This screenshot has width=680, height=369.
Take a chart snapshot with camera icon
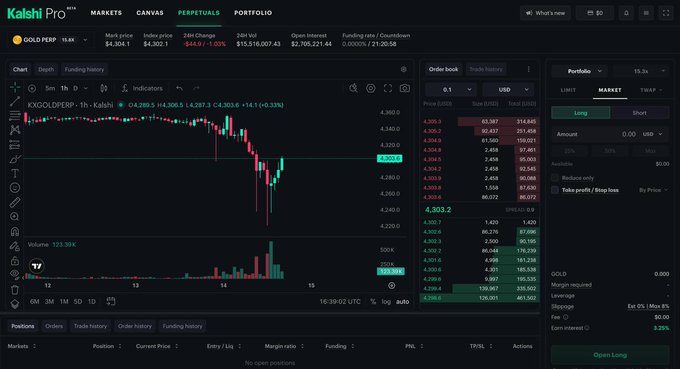click(x=405, y=88)
